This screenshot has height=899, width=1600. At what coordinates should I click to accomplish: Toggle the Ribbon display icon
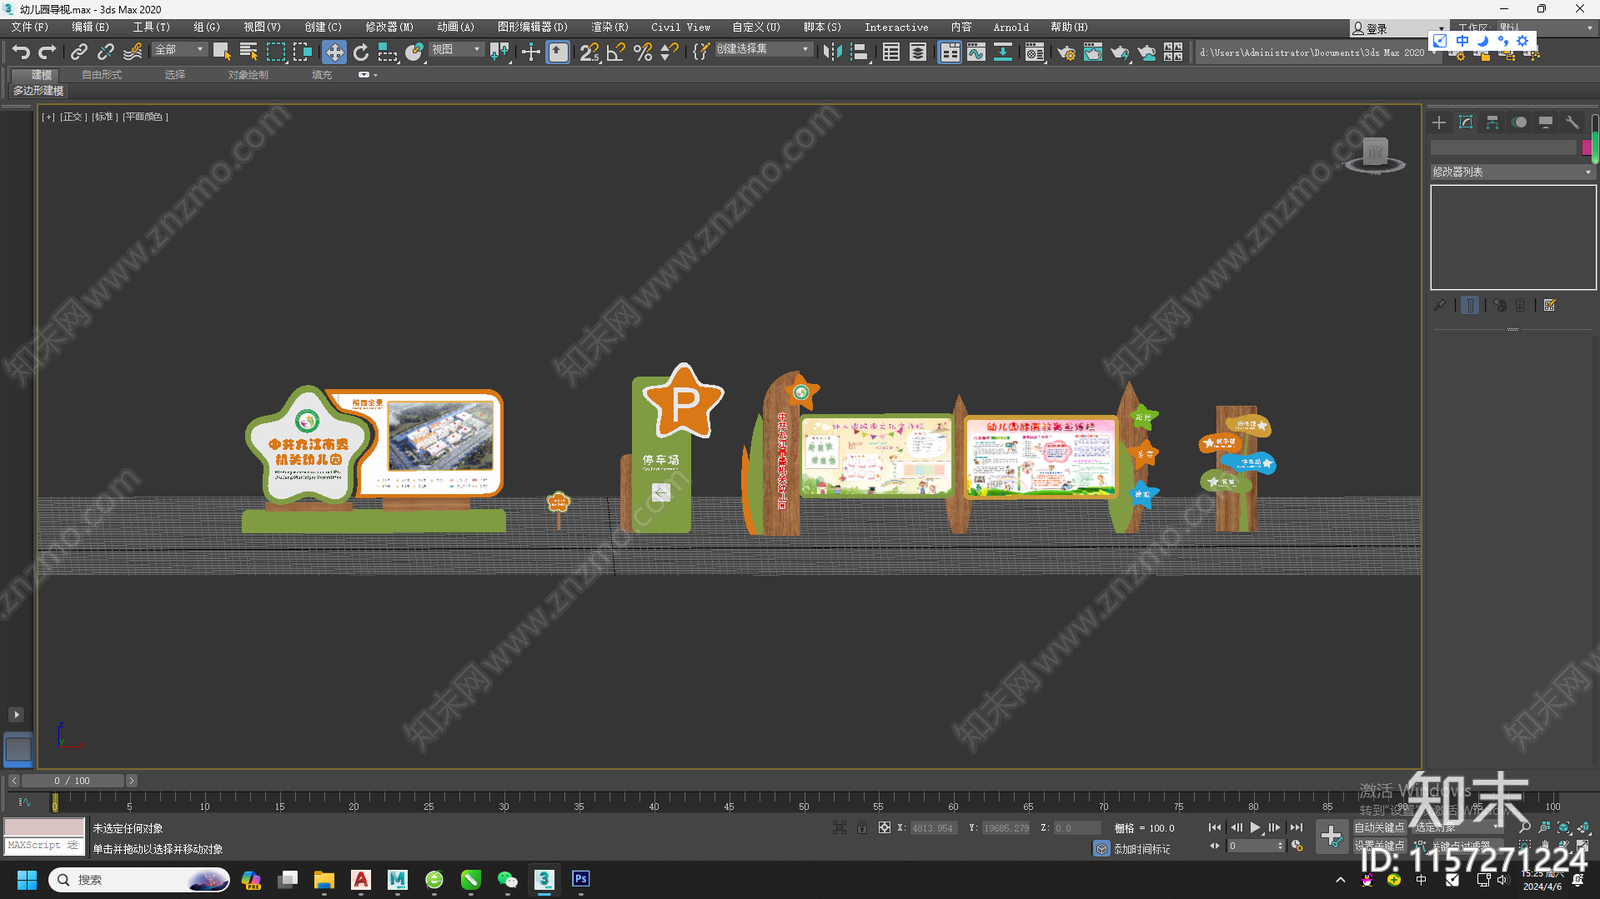coord(949,52)
